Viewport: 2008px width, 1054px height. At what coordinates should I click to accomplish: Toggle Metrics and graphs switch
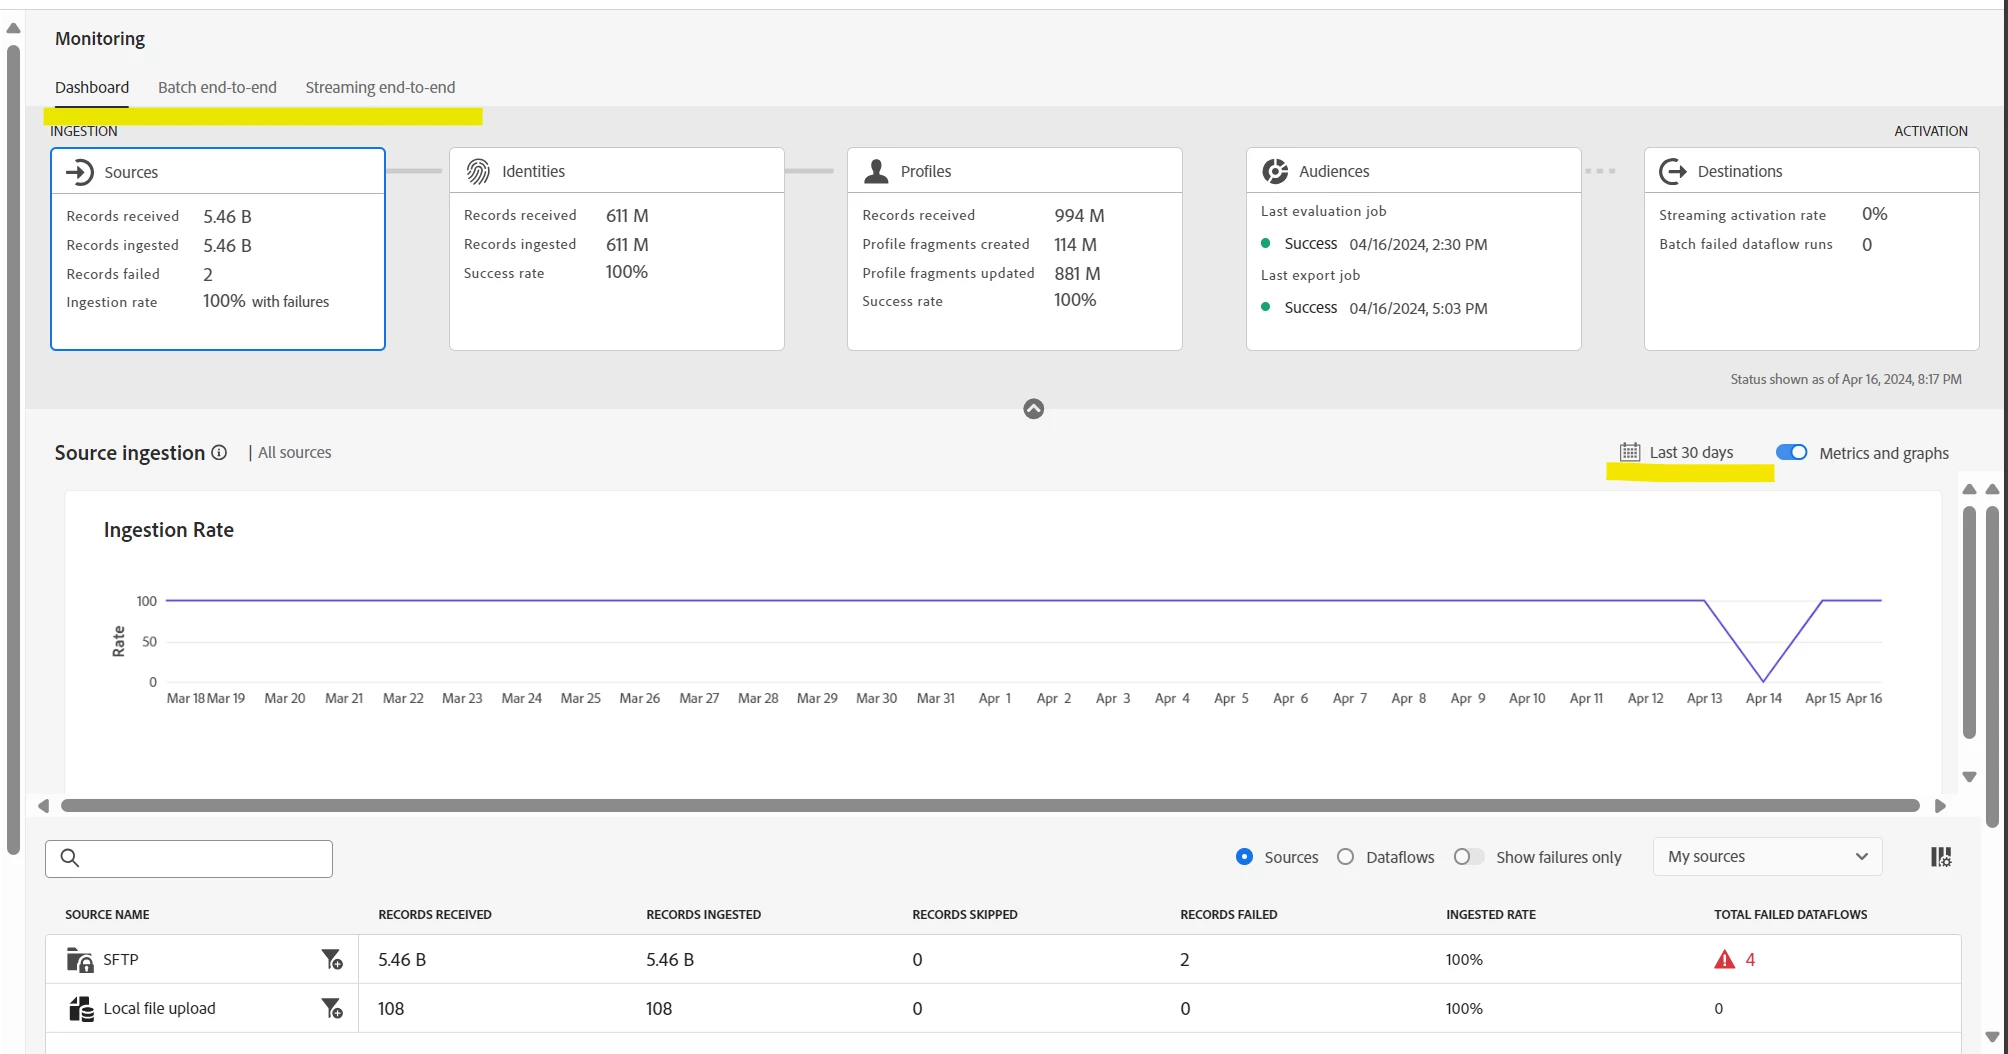[1791, 452]
